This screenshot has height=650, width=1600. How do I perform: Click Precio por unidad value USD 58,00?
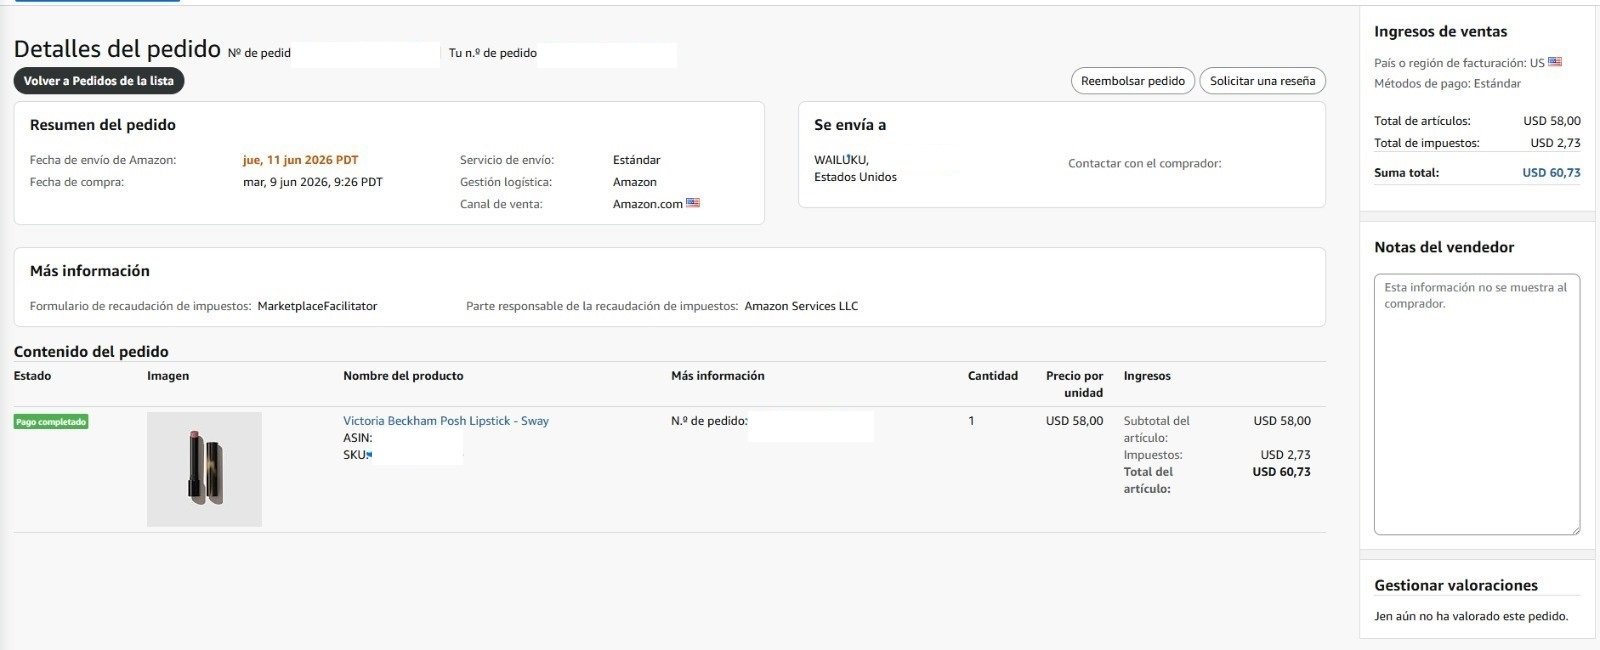point(1074,421)
